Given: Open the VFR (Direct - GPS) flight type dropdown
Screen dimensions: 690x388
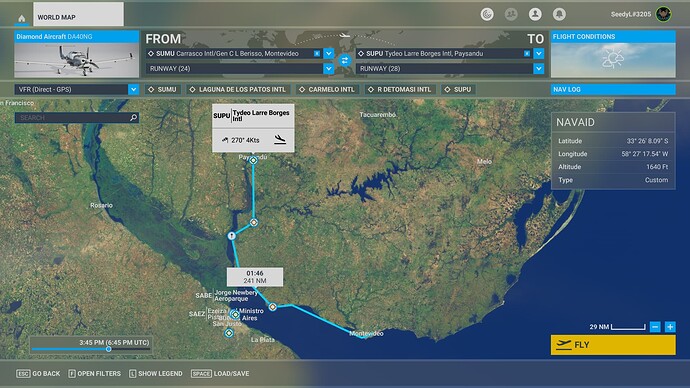Looking at the screenshot, I should (77, 89).
